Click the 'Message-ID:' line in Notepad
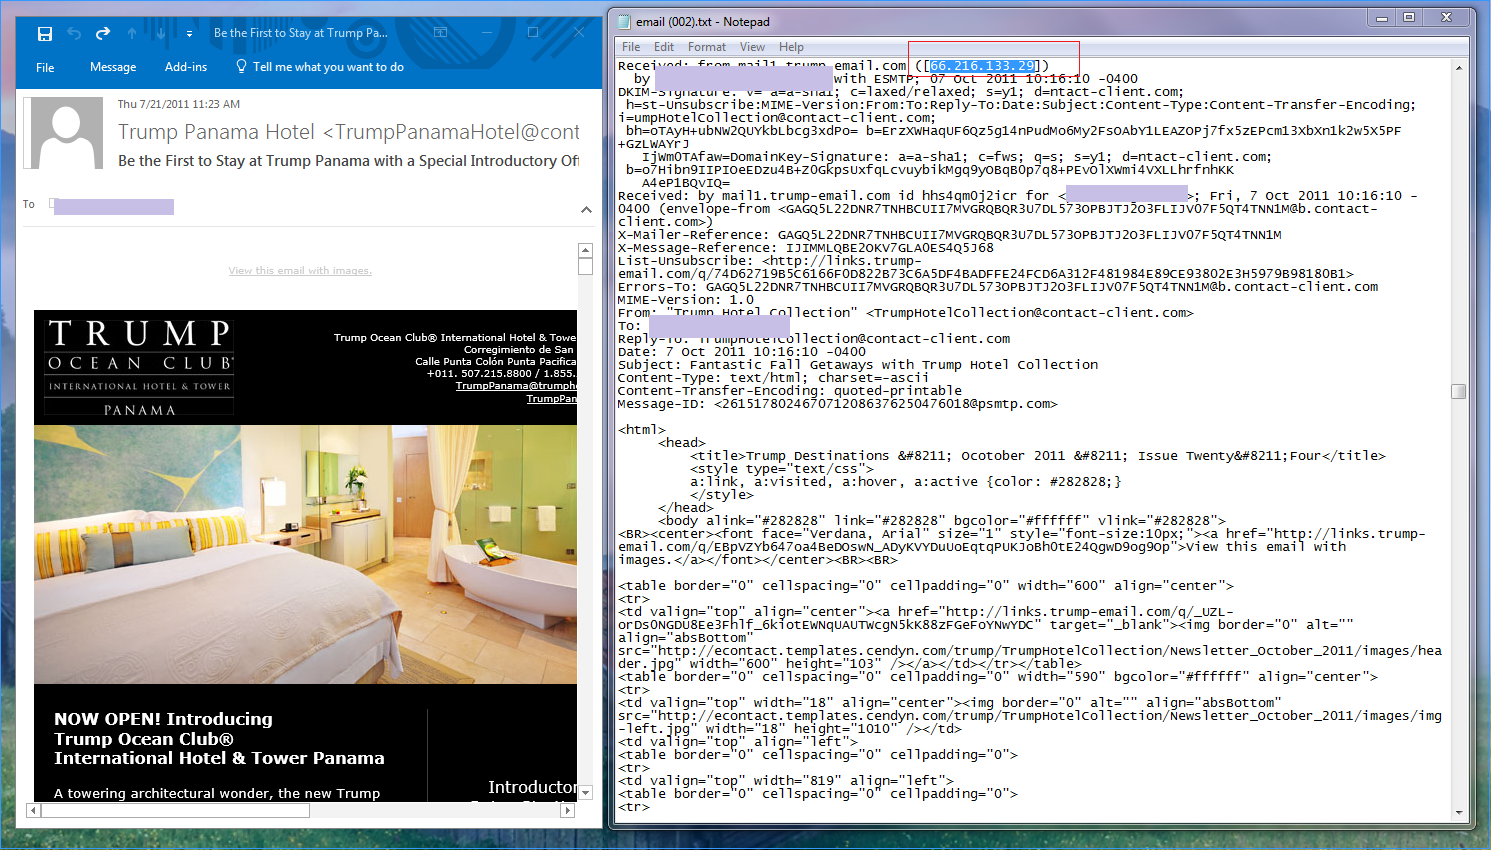The width and height of the screenshot is (1491, 850). (838, 404)
